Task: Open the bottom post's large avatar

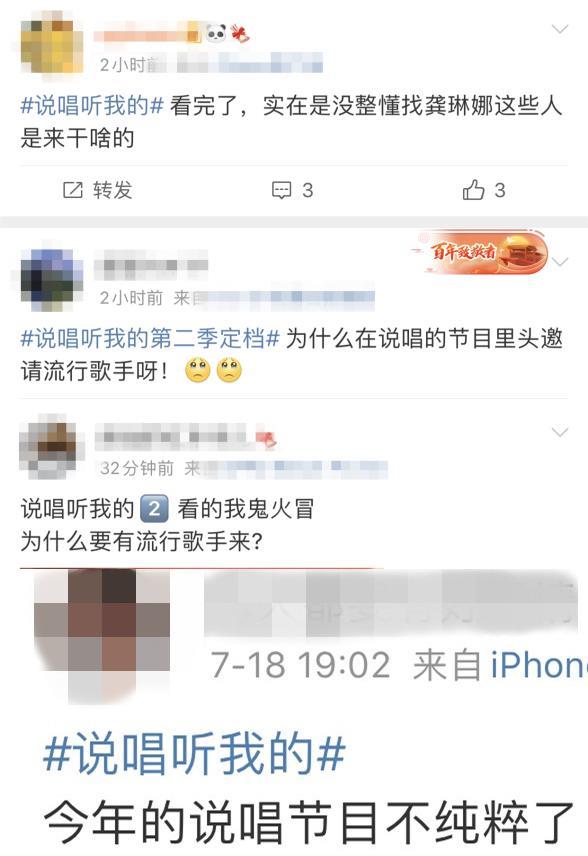Action: pos(102,633)
